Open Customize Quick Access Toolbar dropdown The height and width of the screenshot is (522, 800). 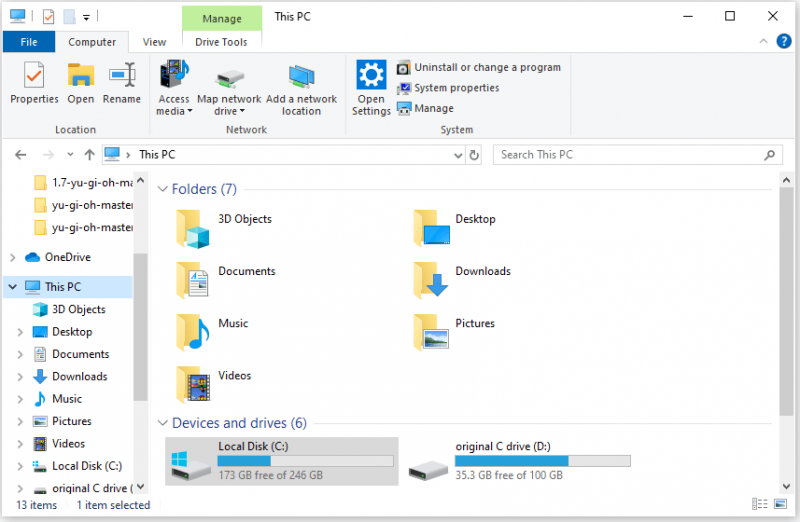(86, 18)
